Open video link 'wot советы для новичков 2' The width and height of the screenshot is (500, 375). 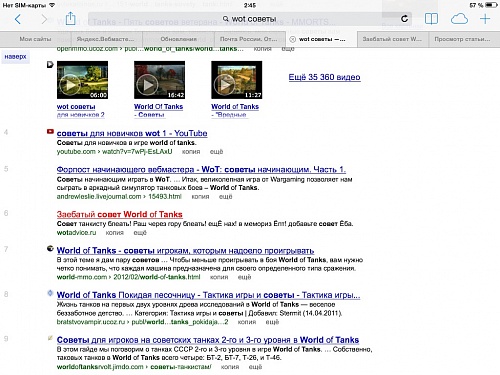[x=81, y=111]
